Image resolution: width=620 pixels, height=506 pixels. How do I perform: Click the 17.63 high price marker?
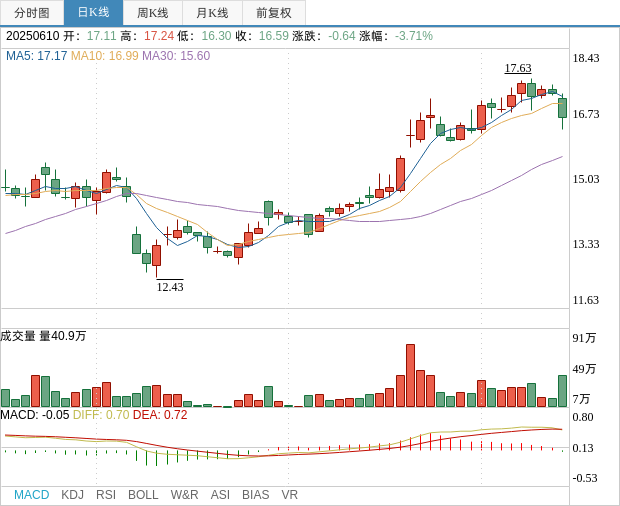518,68
